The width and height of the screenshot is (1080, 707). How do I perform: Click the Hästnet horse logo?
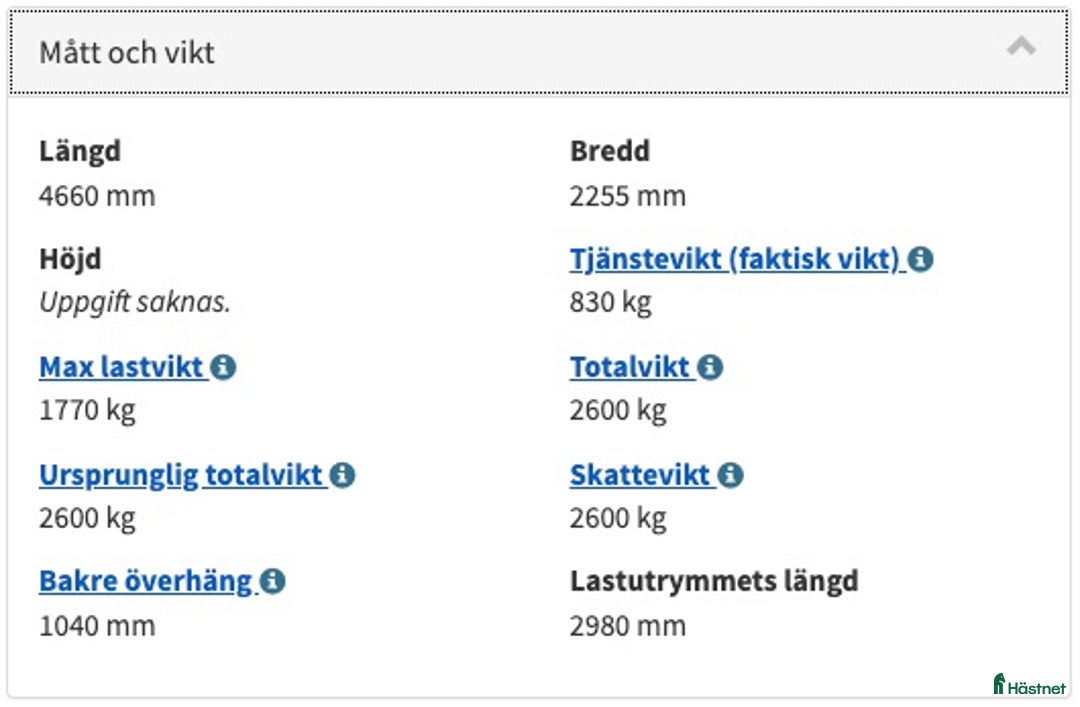(997, 685)
